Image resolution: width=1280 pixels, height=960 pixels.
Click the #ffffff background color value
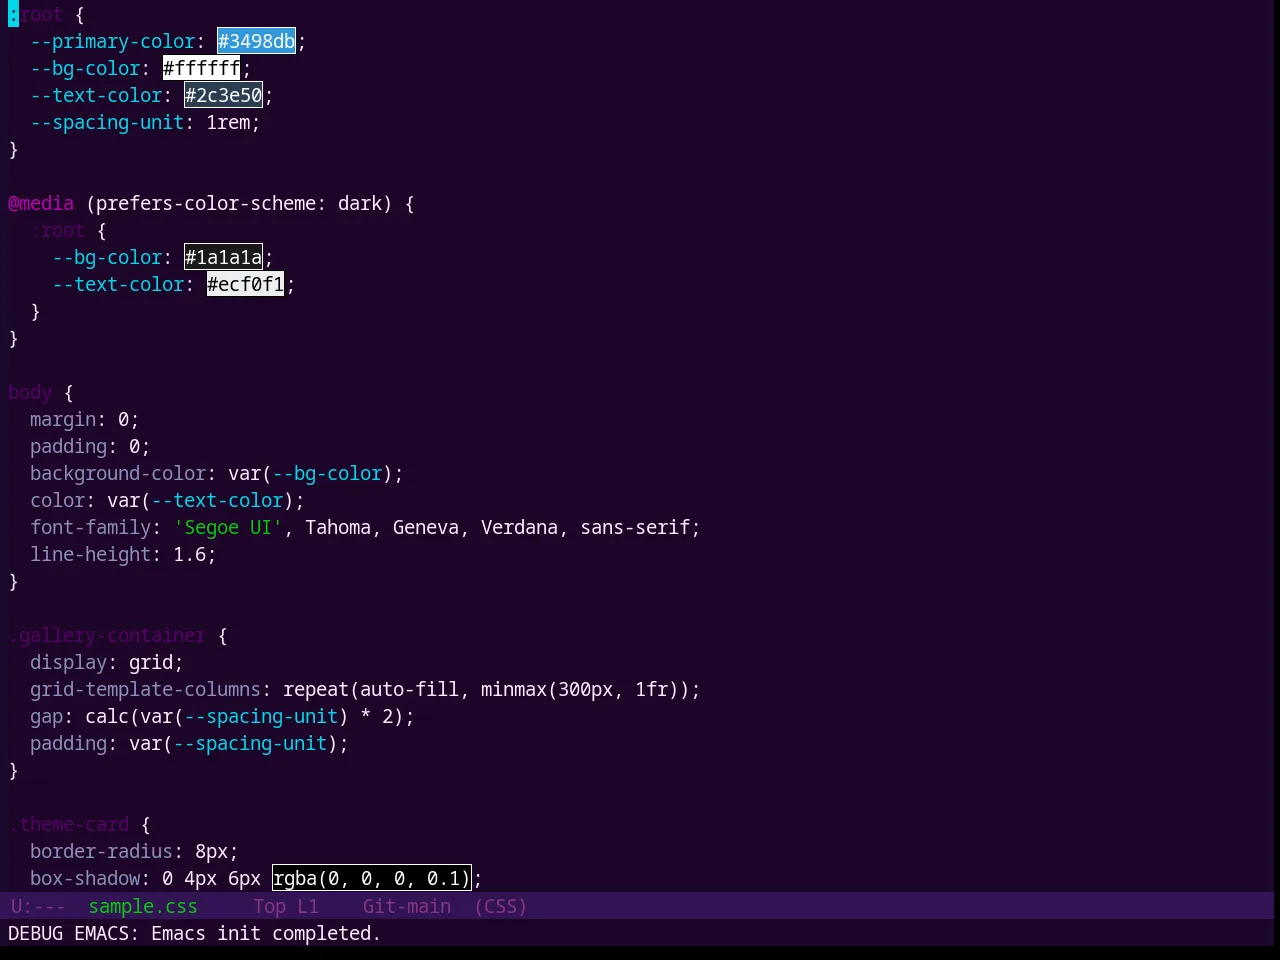[x=202, y=68]
